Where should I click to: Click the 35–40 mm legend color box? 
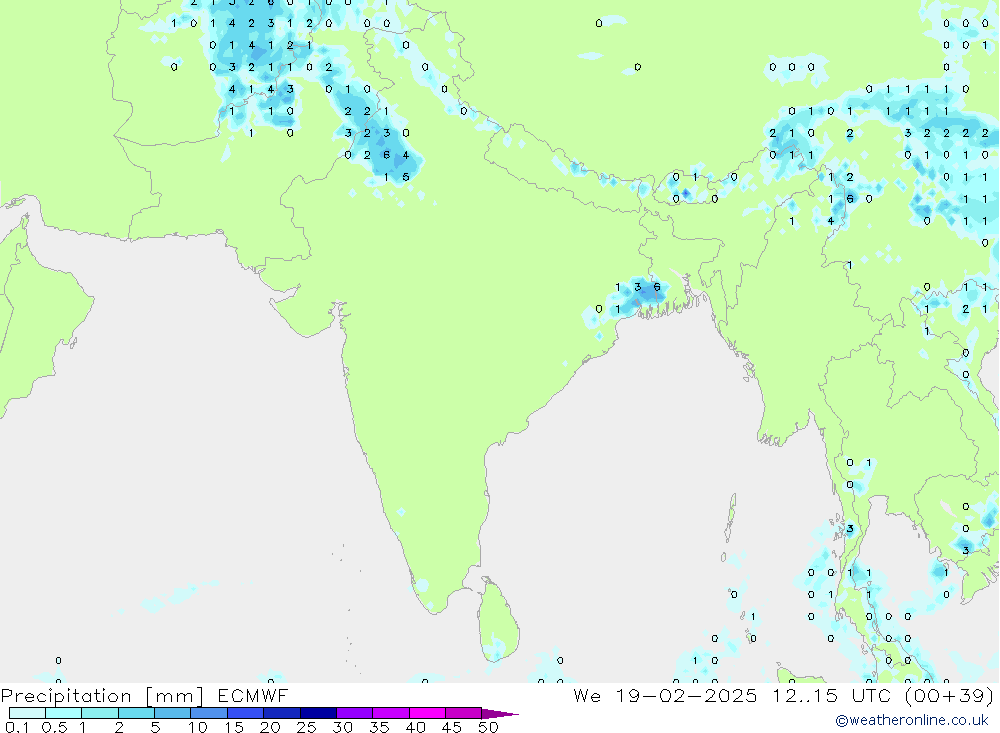[x=391, y=713]
